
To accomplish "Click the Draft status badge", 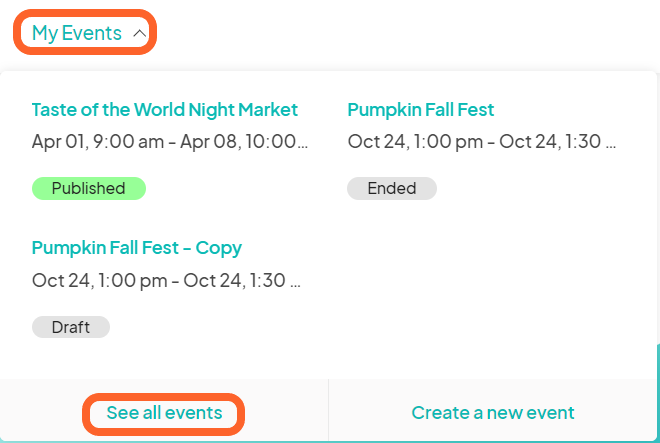I will click(x=71, y=327).
